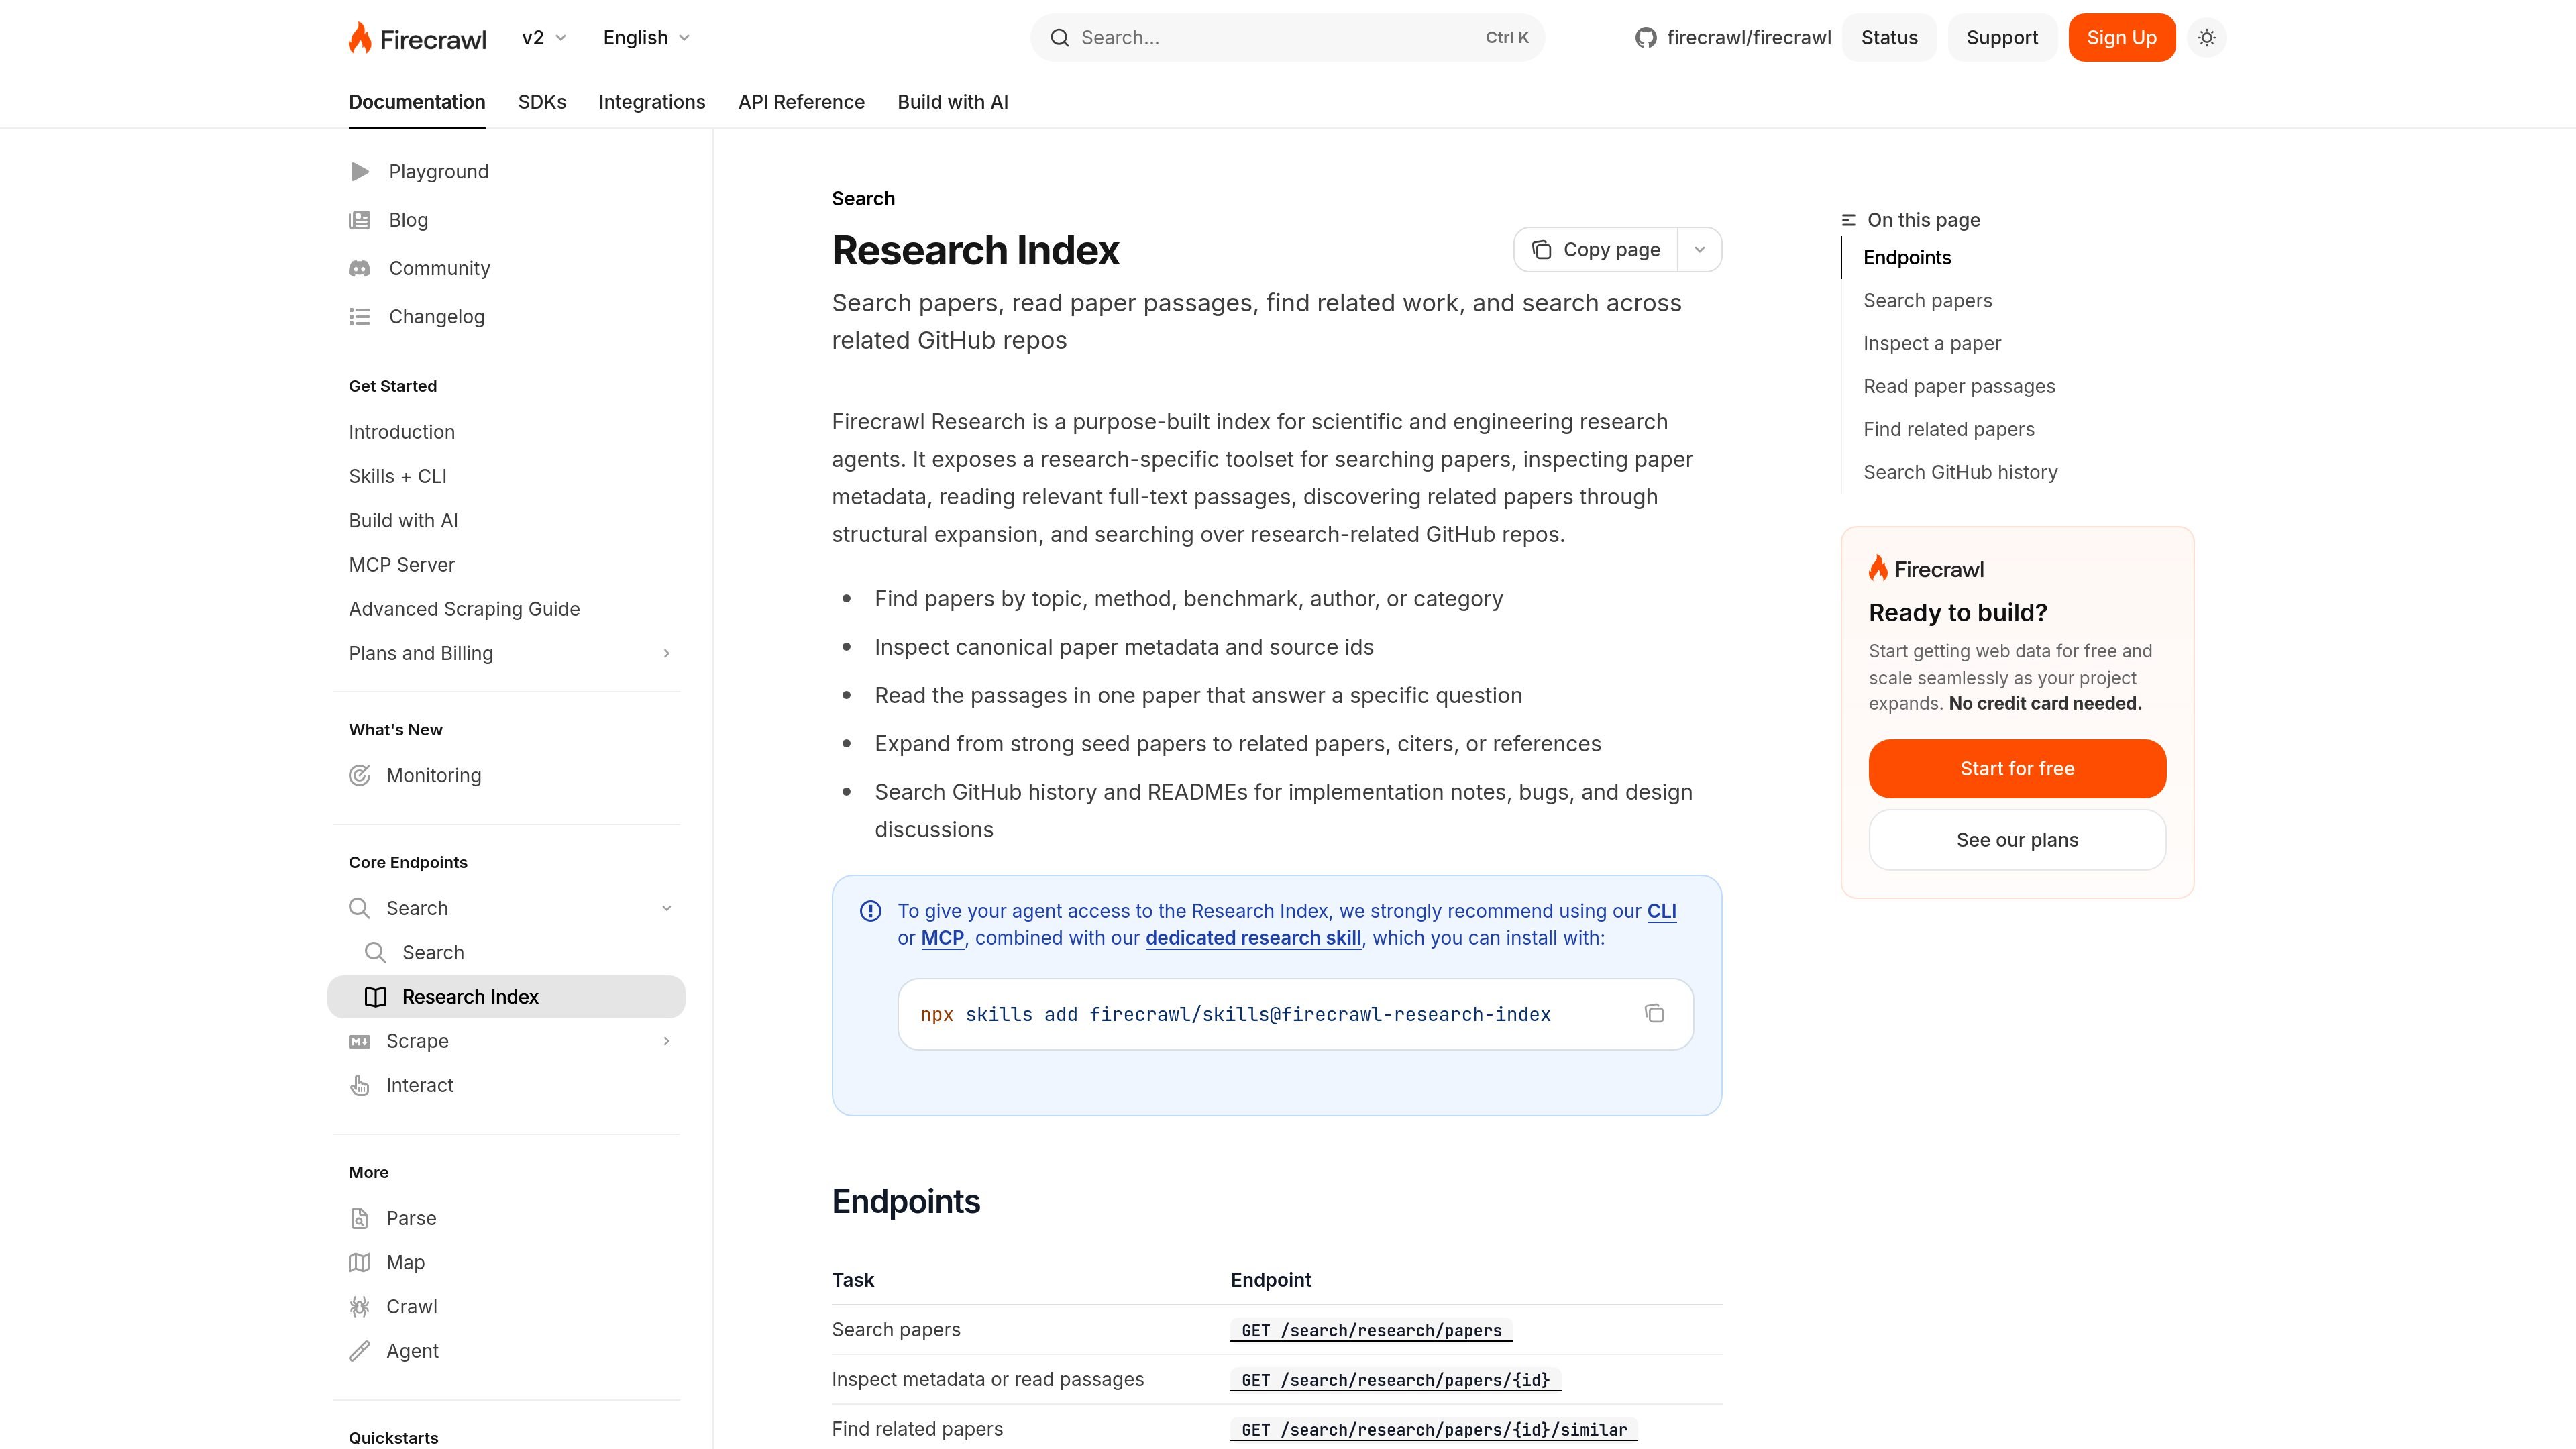Copy the npx skills install command
This screenshot has height=1449, width=2576.
[x=1654, y=1014]
